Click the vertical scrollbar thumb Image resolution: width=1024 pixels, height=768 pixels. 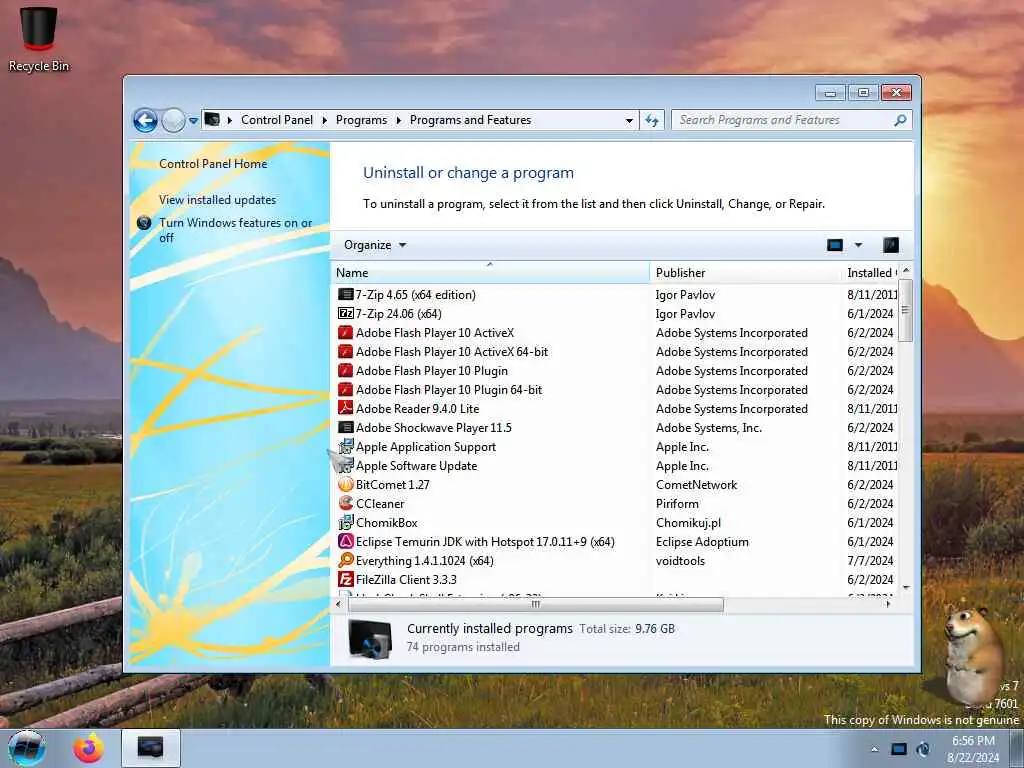(x=905, y=310)
